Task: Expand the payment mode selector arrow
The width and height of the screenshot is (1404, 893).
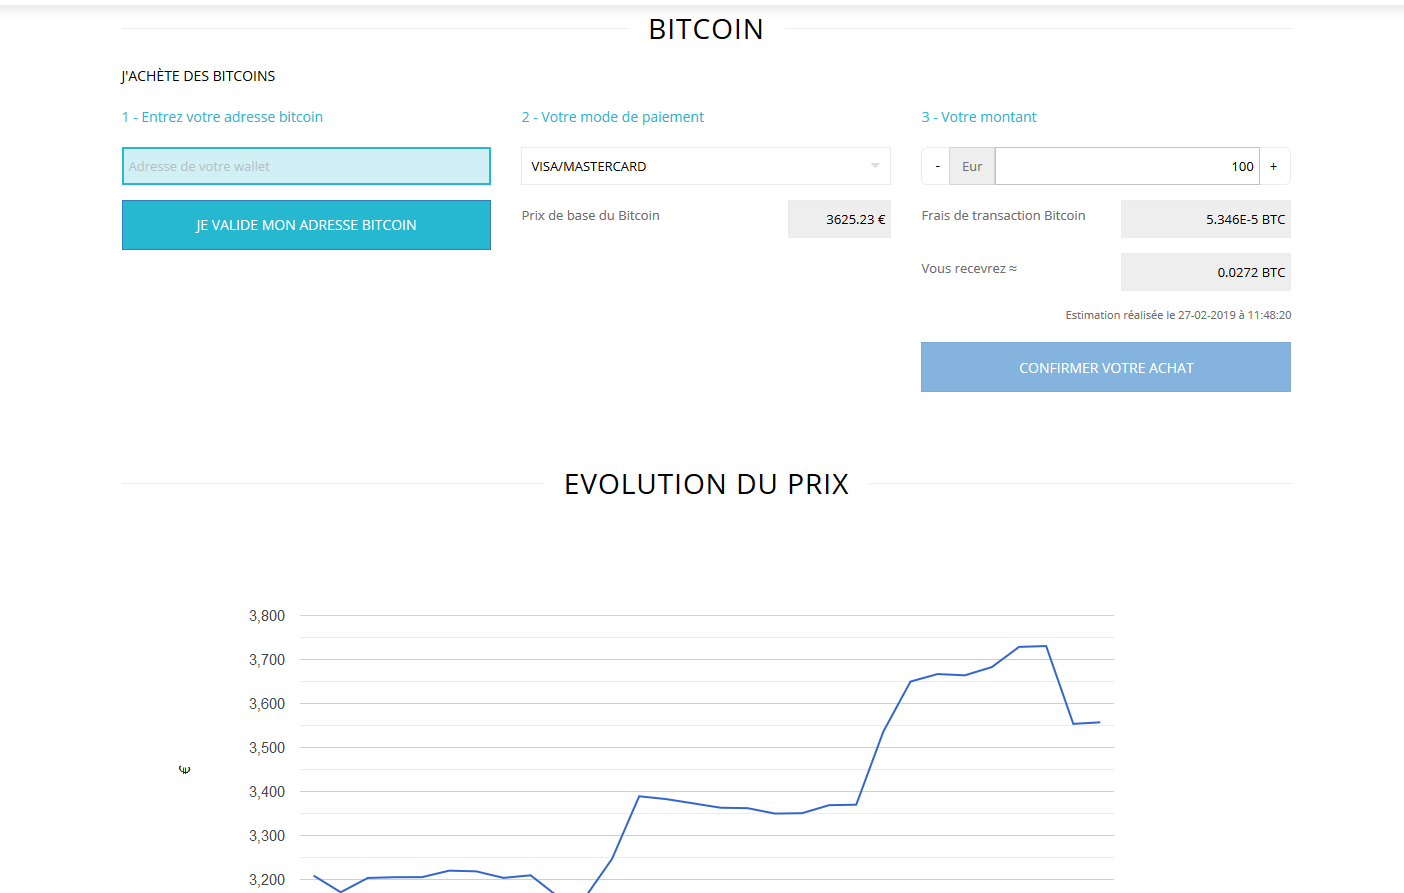Action: (x=877, y=166)
